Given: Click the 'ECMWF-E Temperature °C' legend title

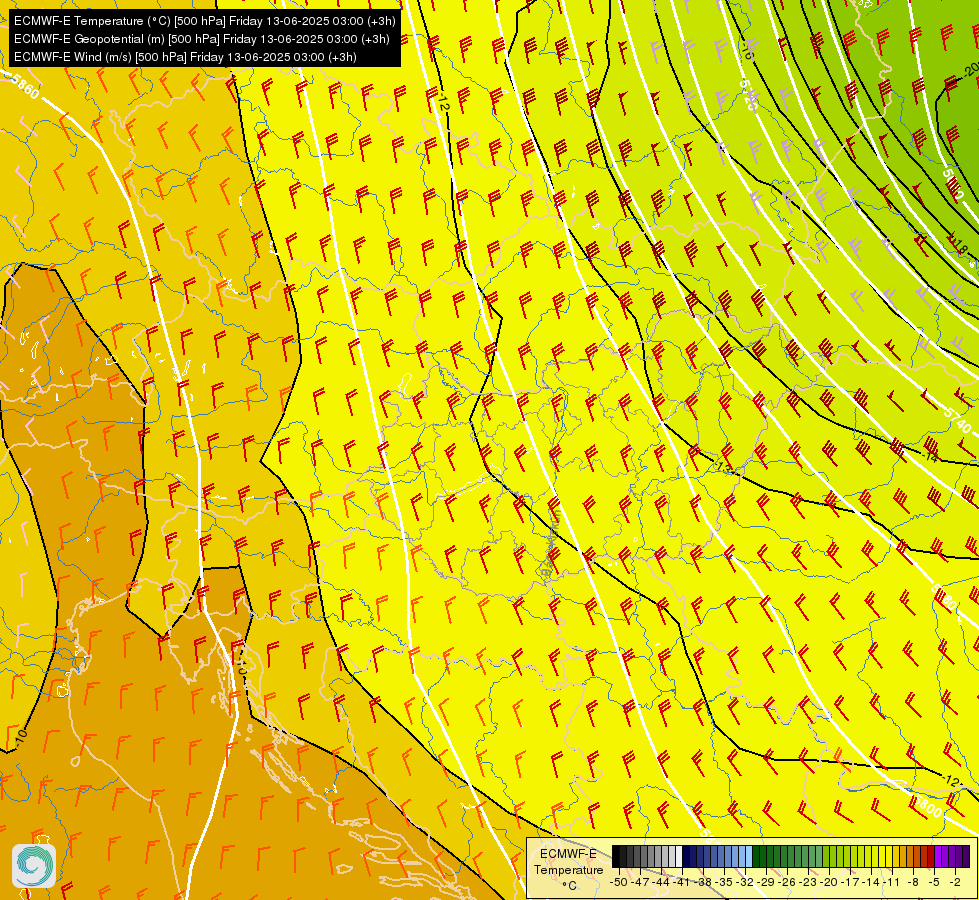Looking at the screenshot, I should (x=568, y=869).
